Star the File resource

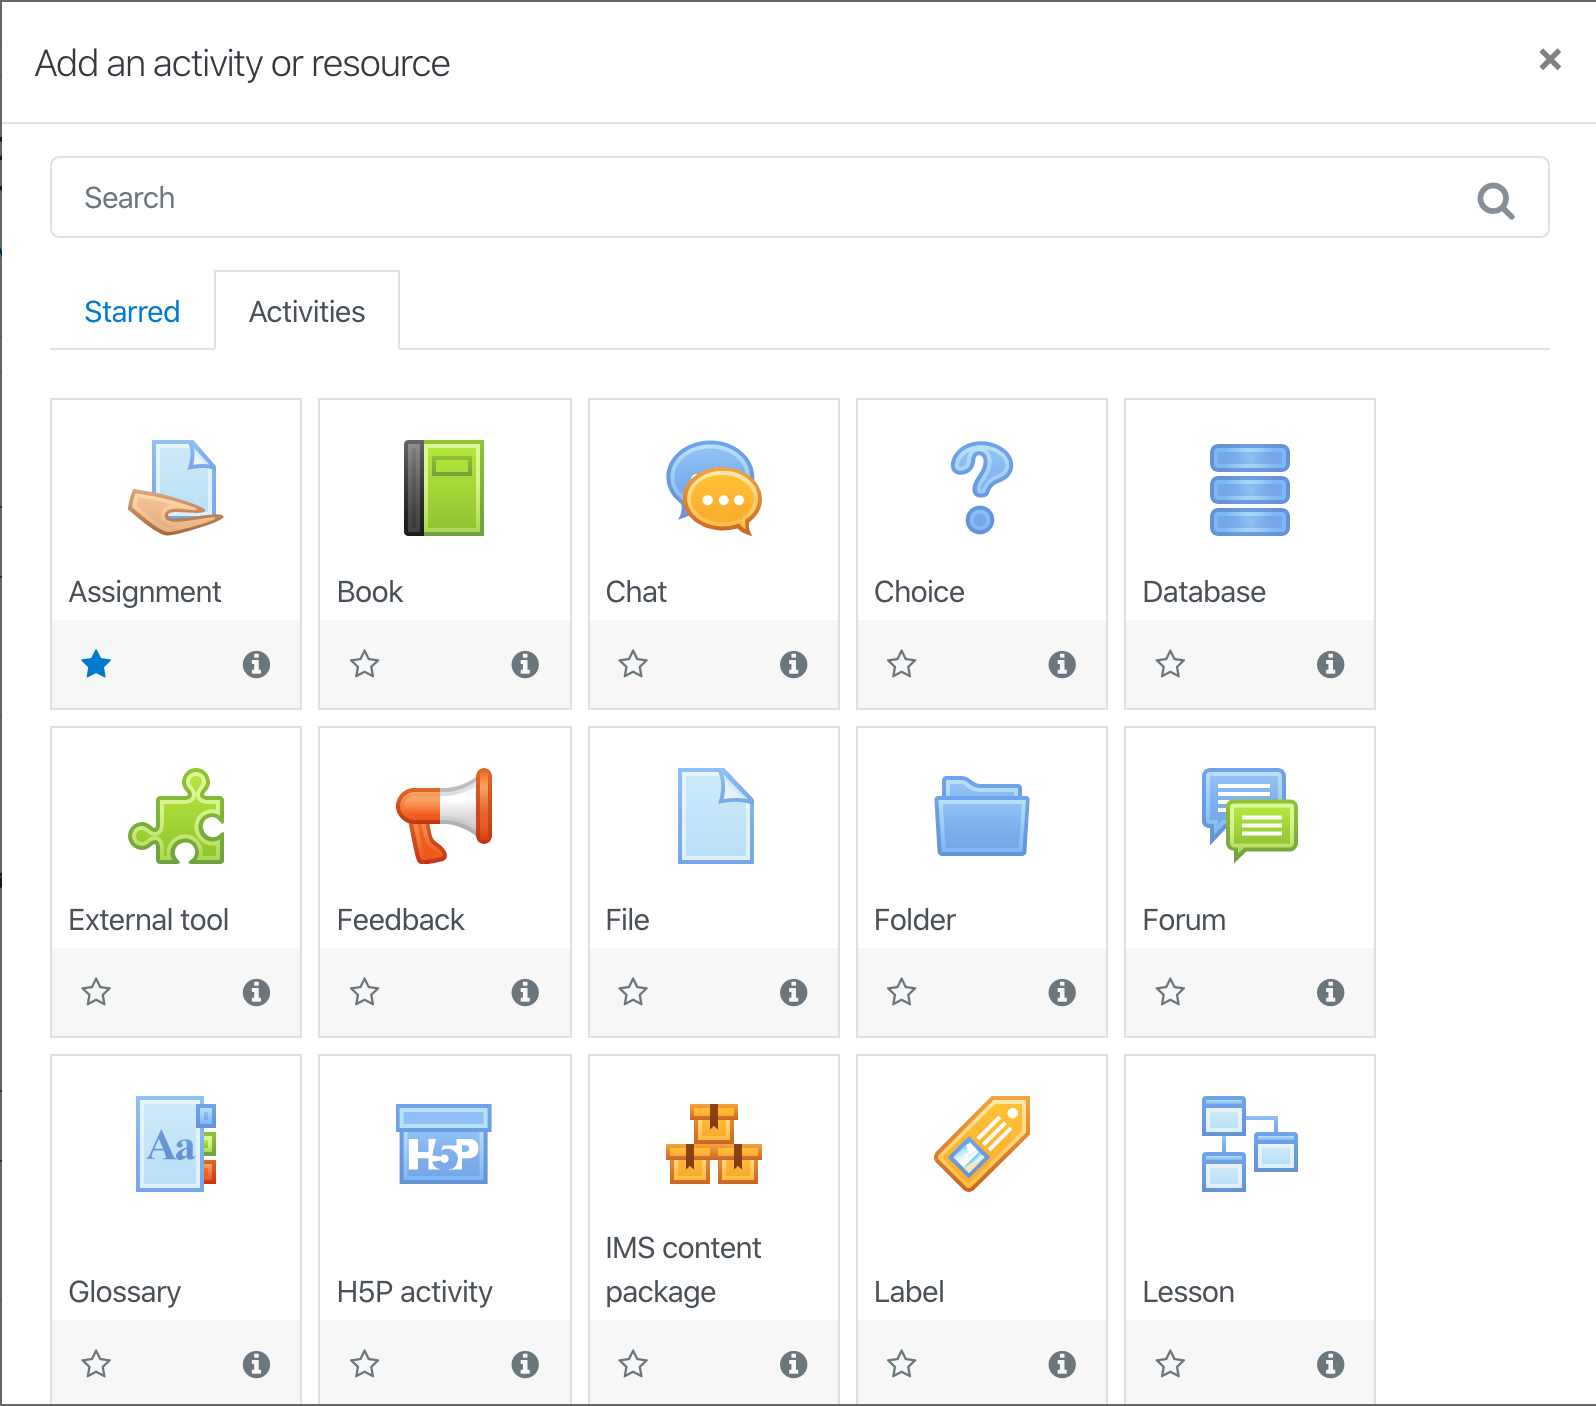click(x=633, y=992)
